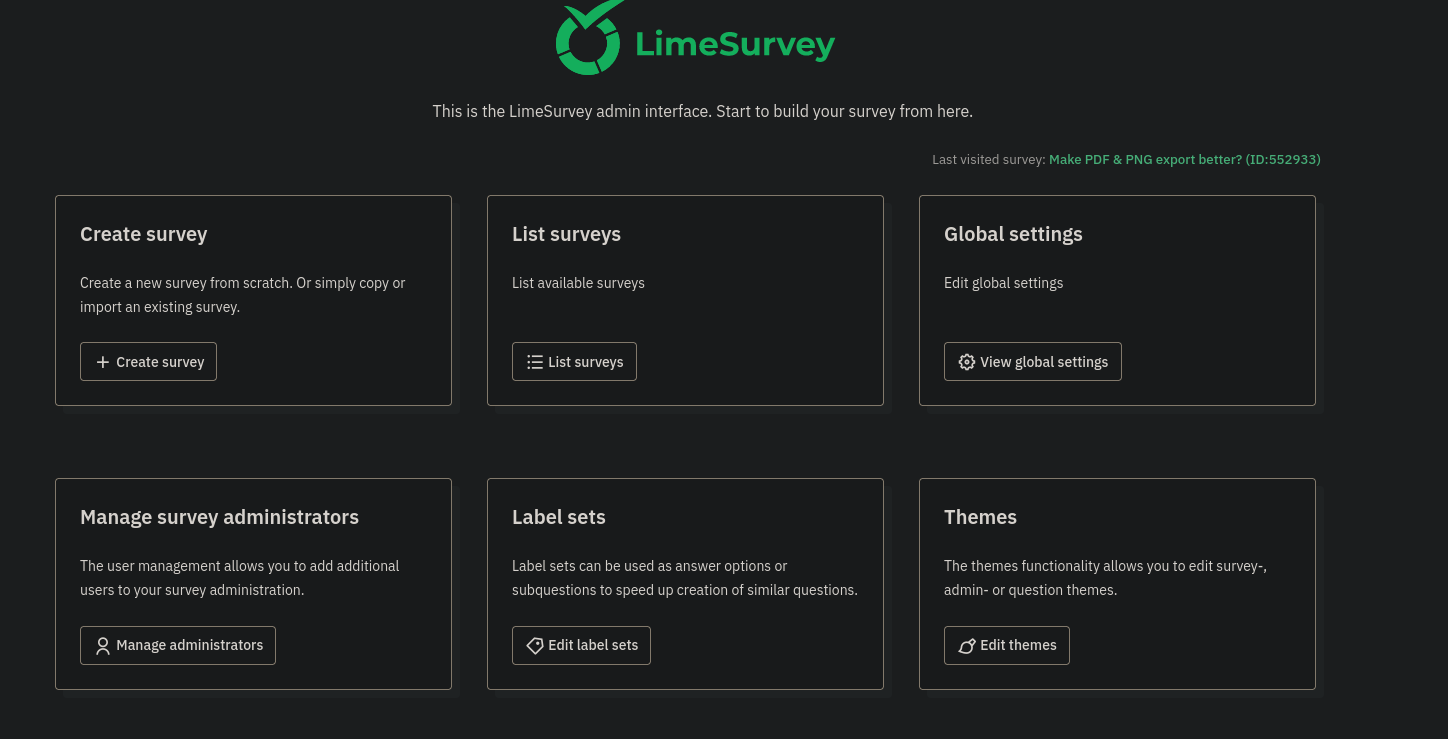The width and height of the screenshot is (1448, 739).
Task: Select the Create survey card heading
Action: coord(144,234)
